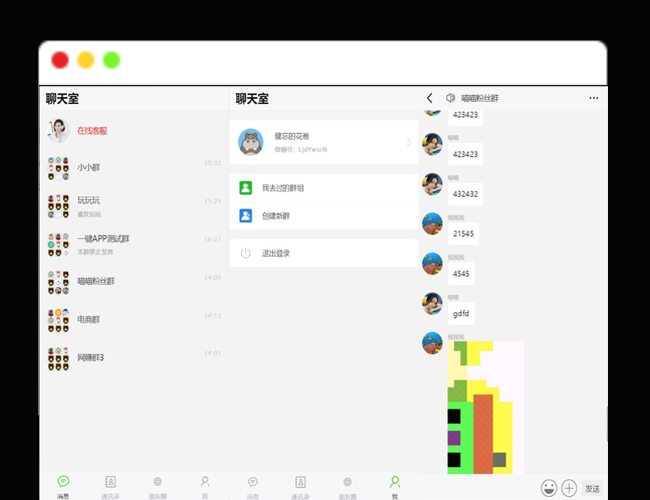Open 我 profile tab in left panel
The image size is (650, 500).
[x=205, y=486]
